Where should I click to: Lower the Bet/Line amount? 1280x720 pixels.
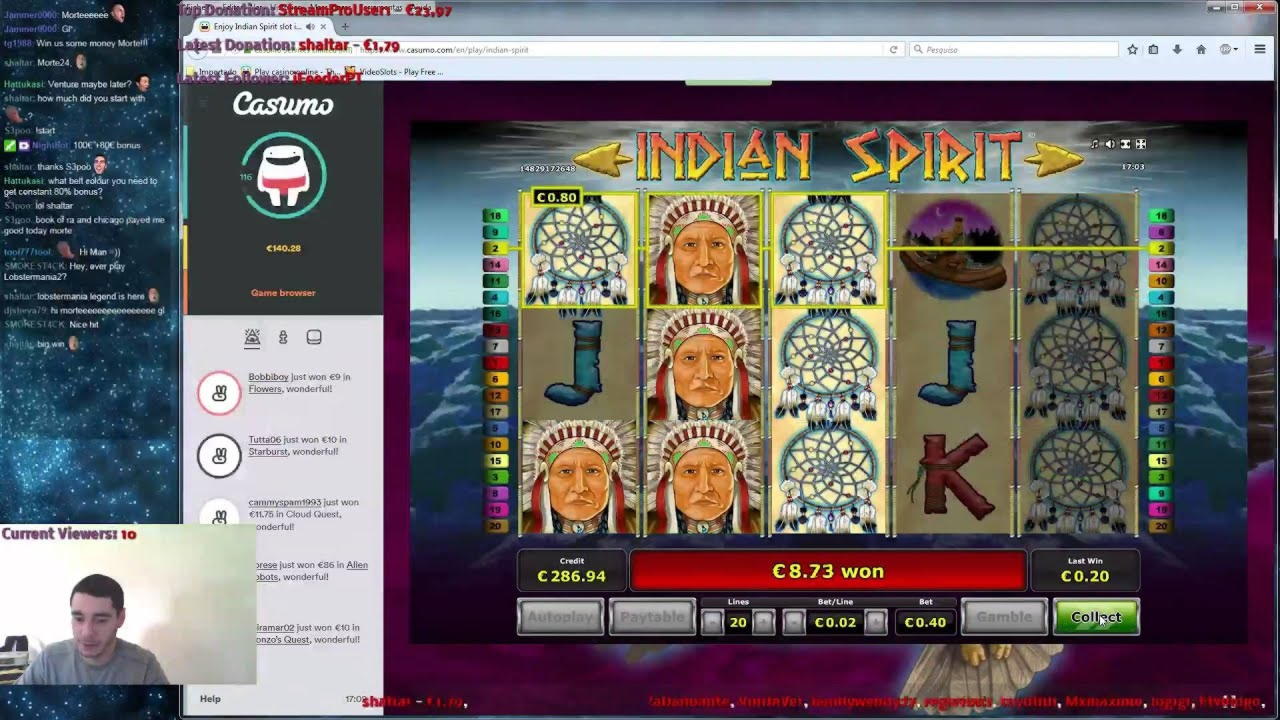point(793,623)
